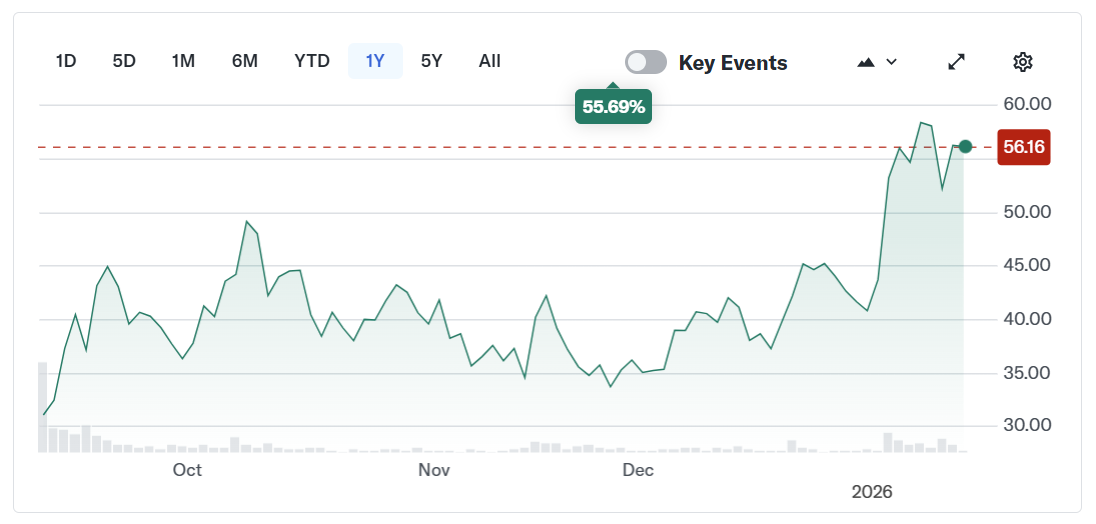Show the All time range

click(x=490, y=61)
